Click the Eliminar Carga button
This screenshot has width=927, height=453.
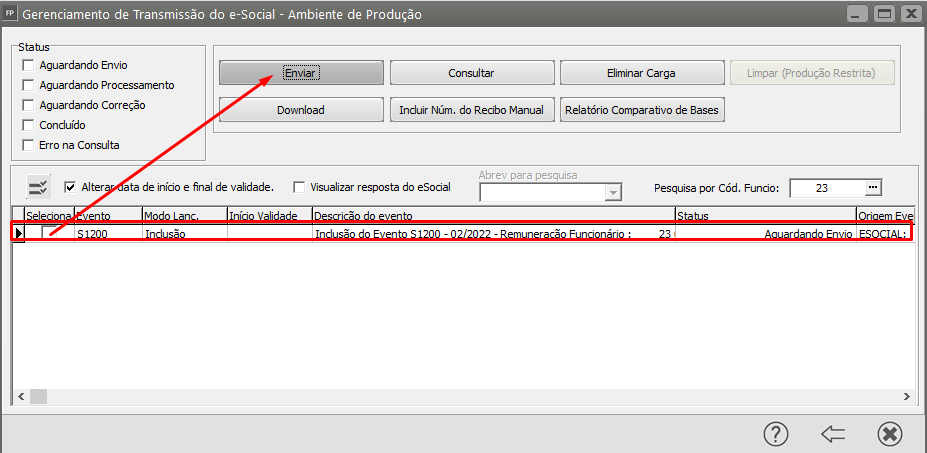[641, 73]
